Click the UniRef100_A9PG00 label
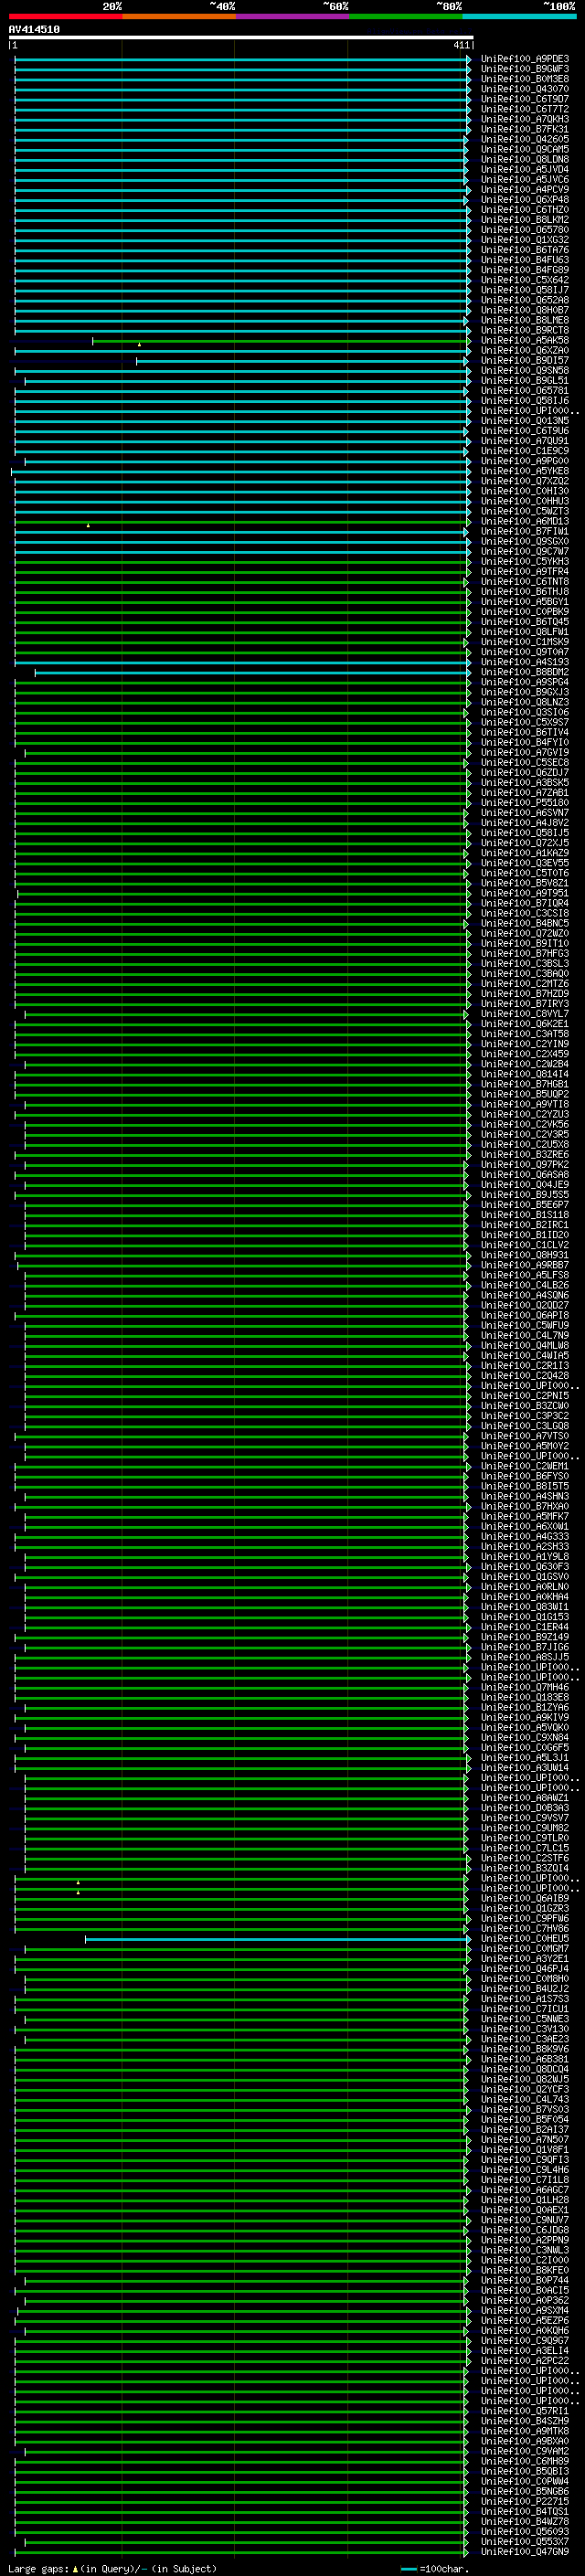The width and height of the screenshot is (585, 2576). click(x=524, y=461)
